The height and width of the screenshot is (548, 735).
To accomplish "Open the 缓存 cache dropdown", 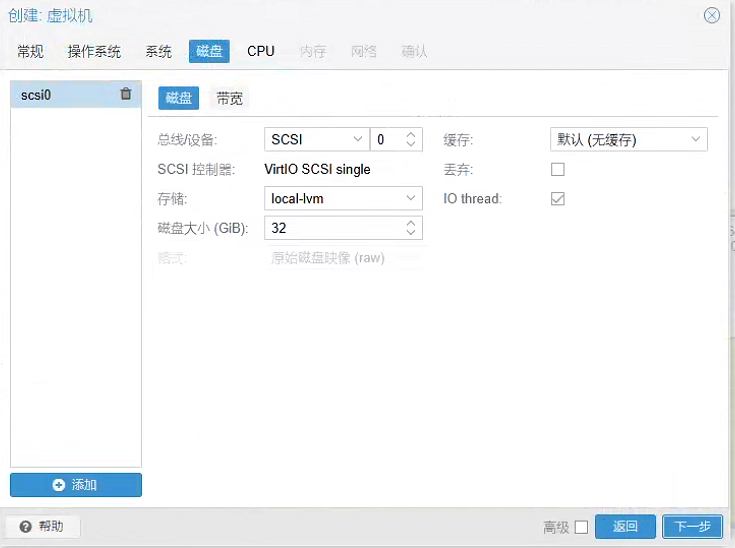I will tap(696, 139).
